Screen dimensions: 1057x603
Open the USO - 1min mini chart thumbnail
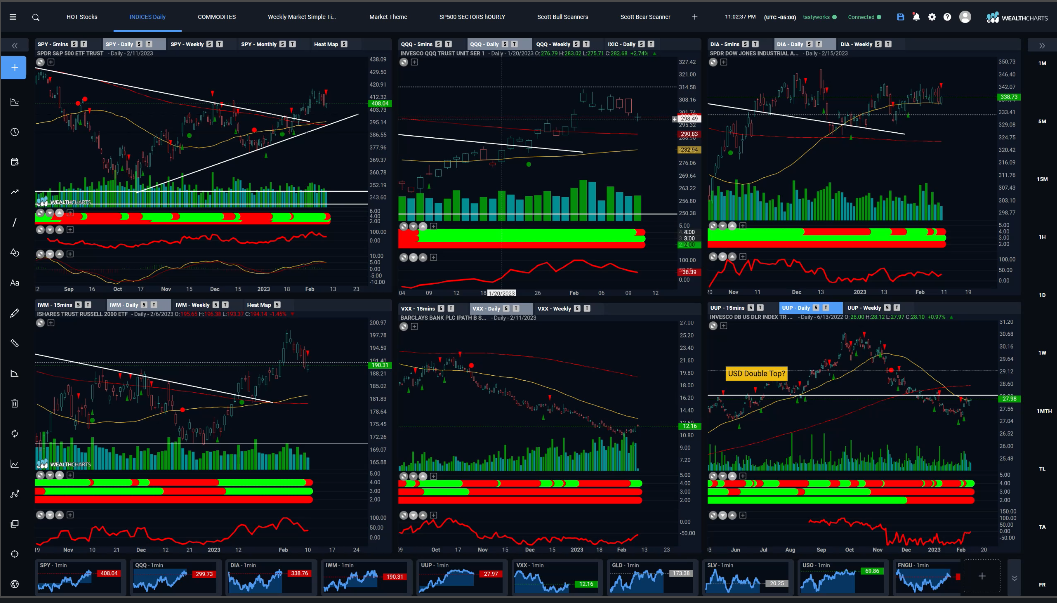(x=842, y=577)
